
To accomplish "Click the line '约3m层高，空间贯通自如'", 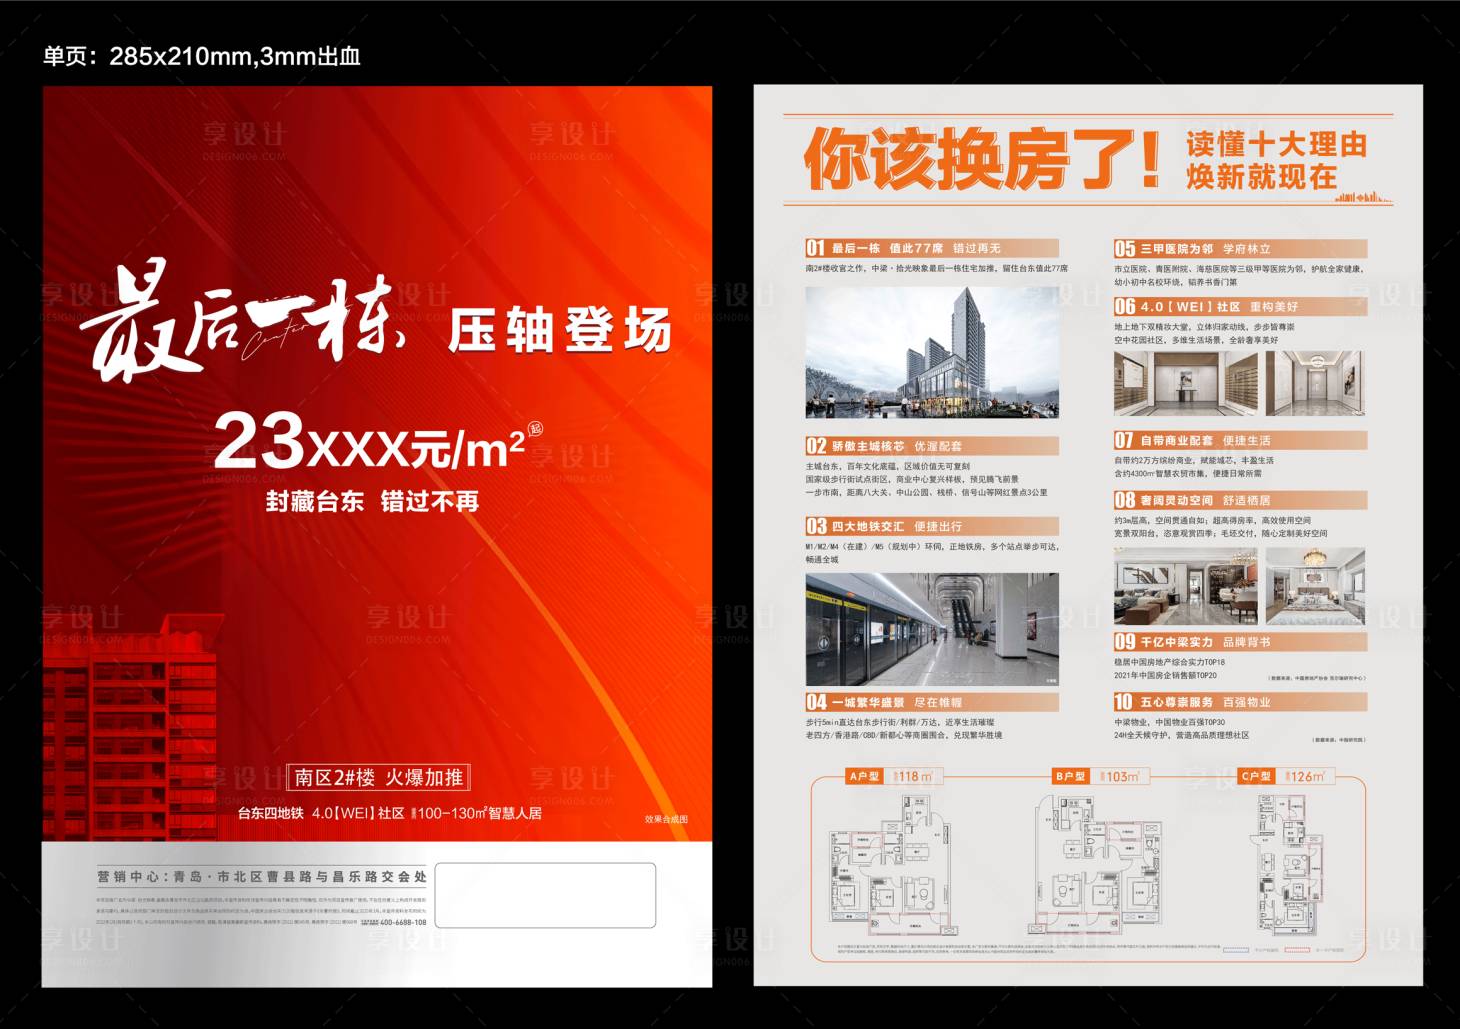I will pyautogui.click(x=1212, y=520).
